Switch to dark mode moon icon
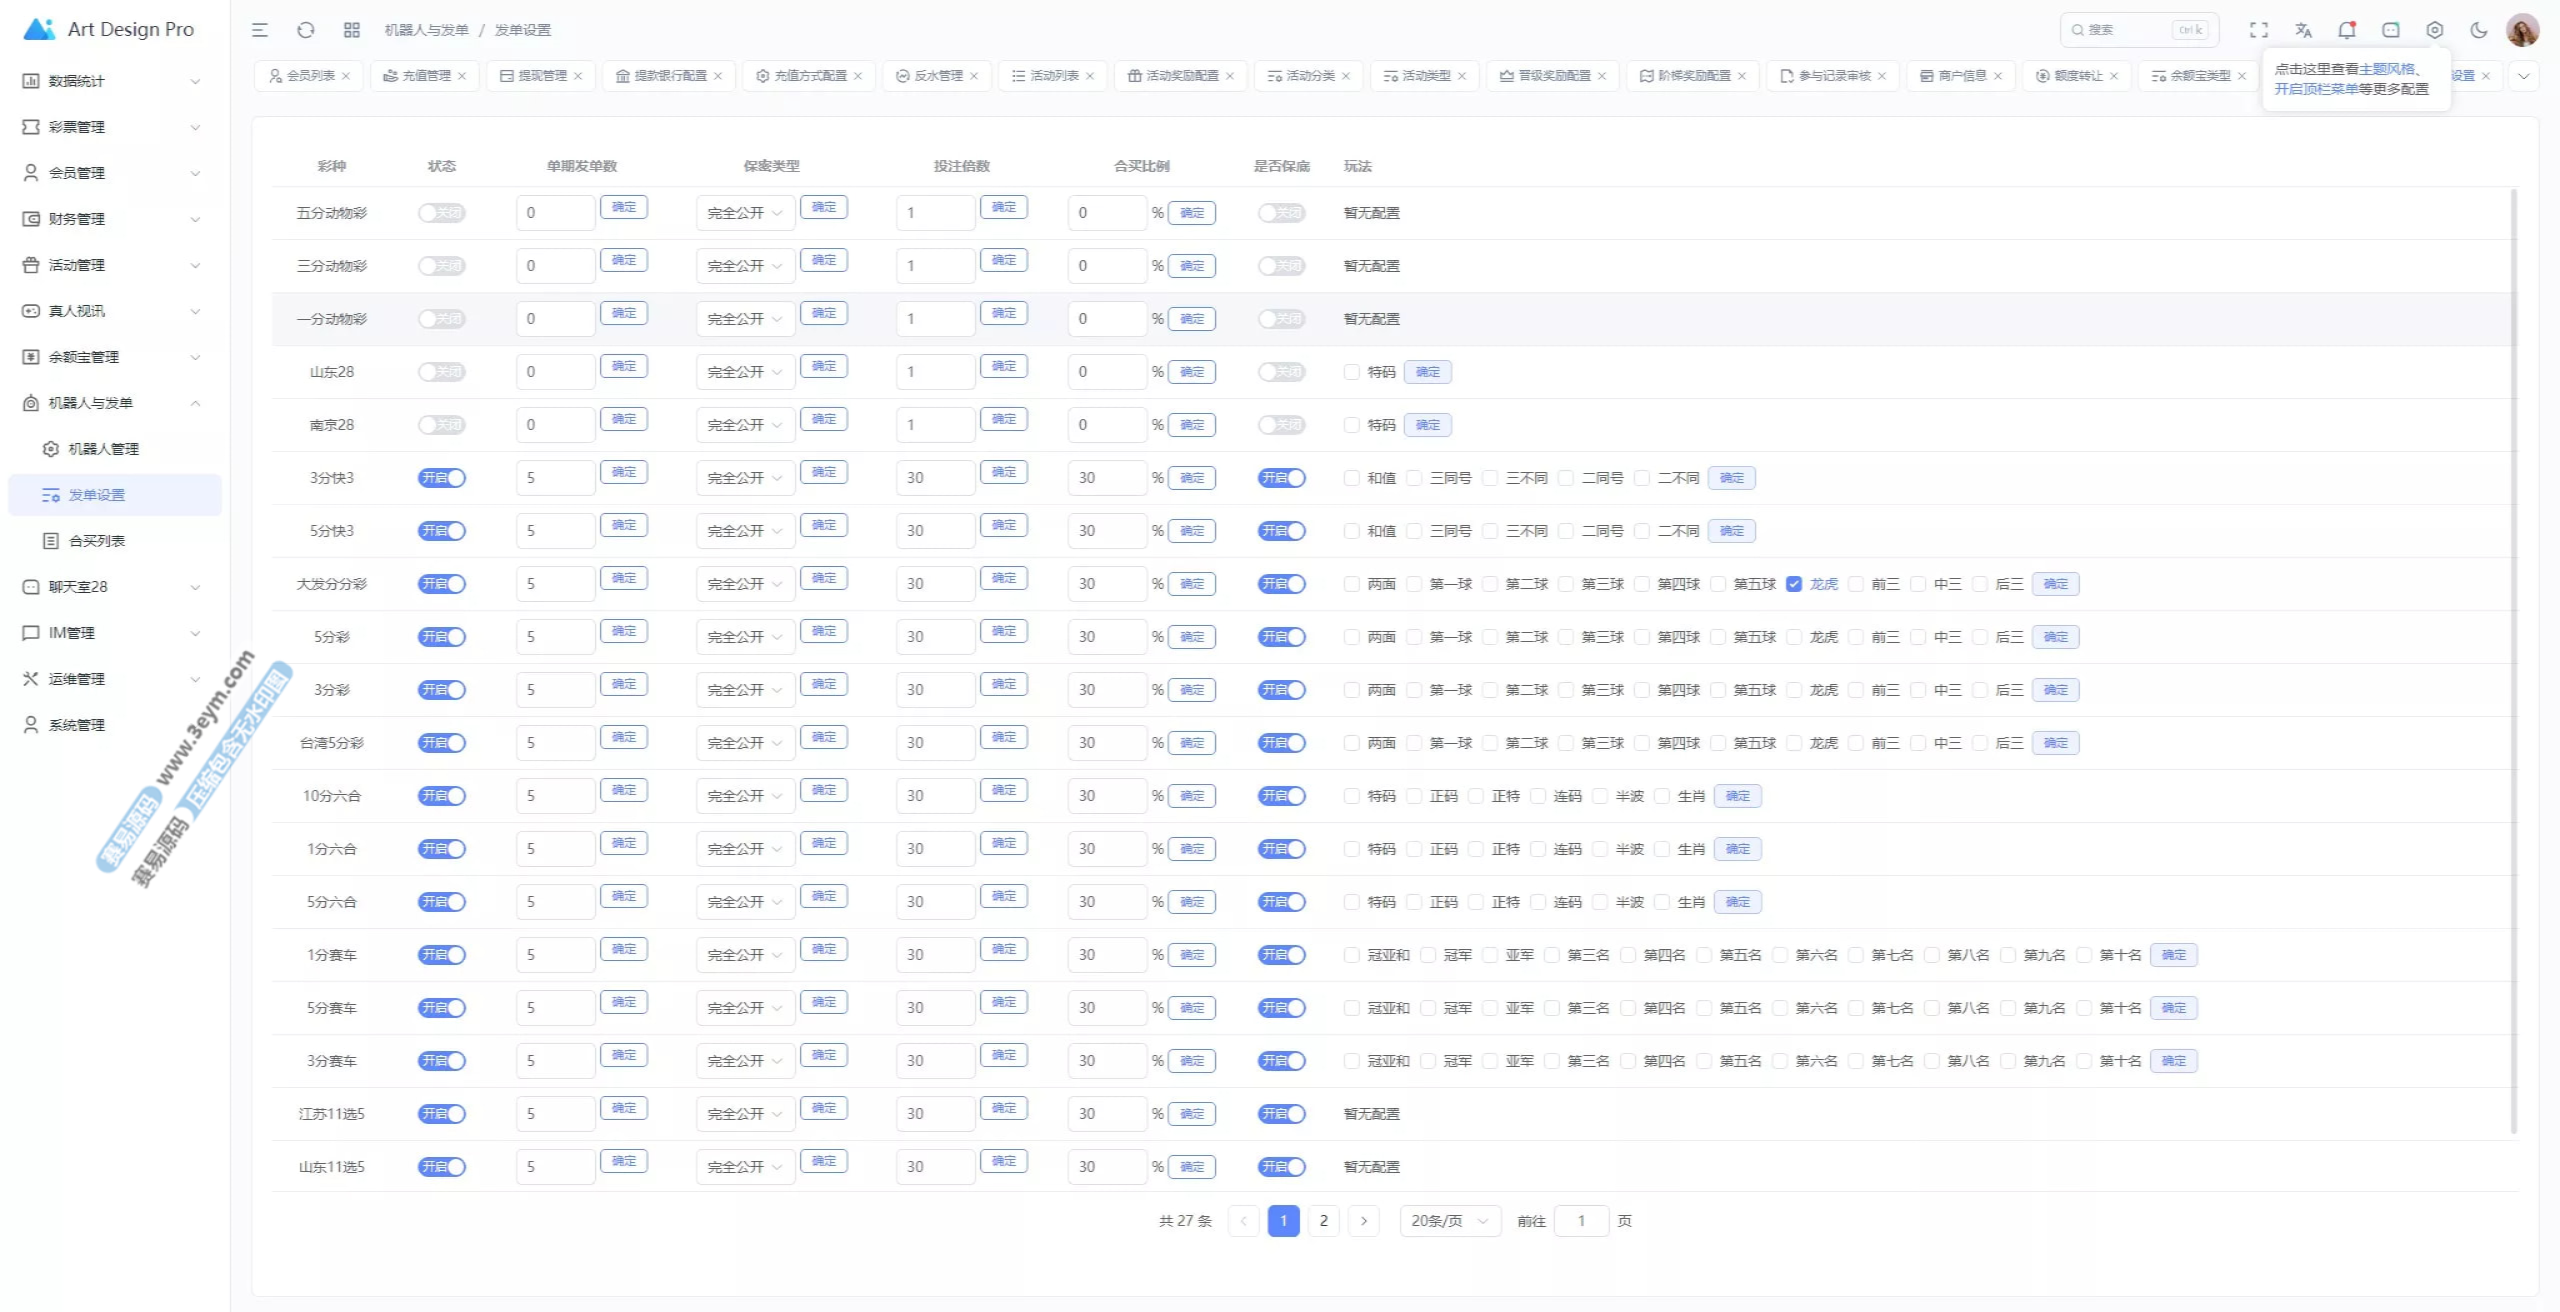 [x=2478, y=30]
